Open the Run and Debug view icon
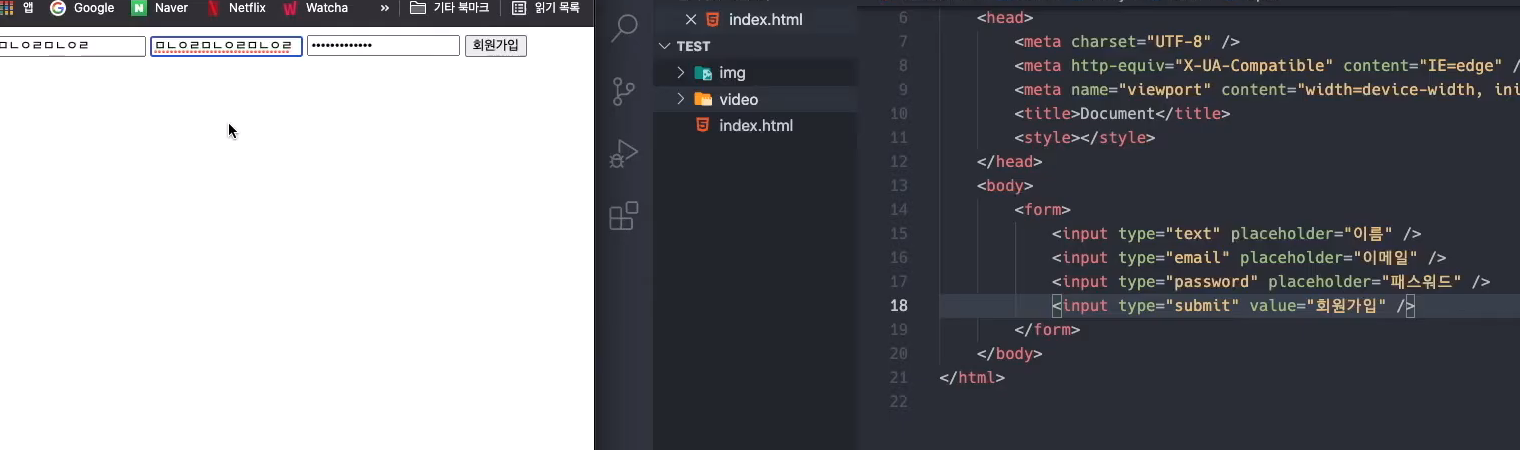 (x=624, y=154)
